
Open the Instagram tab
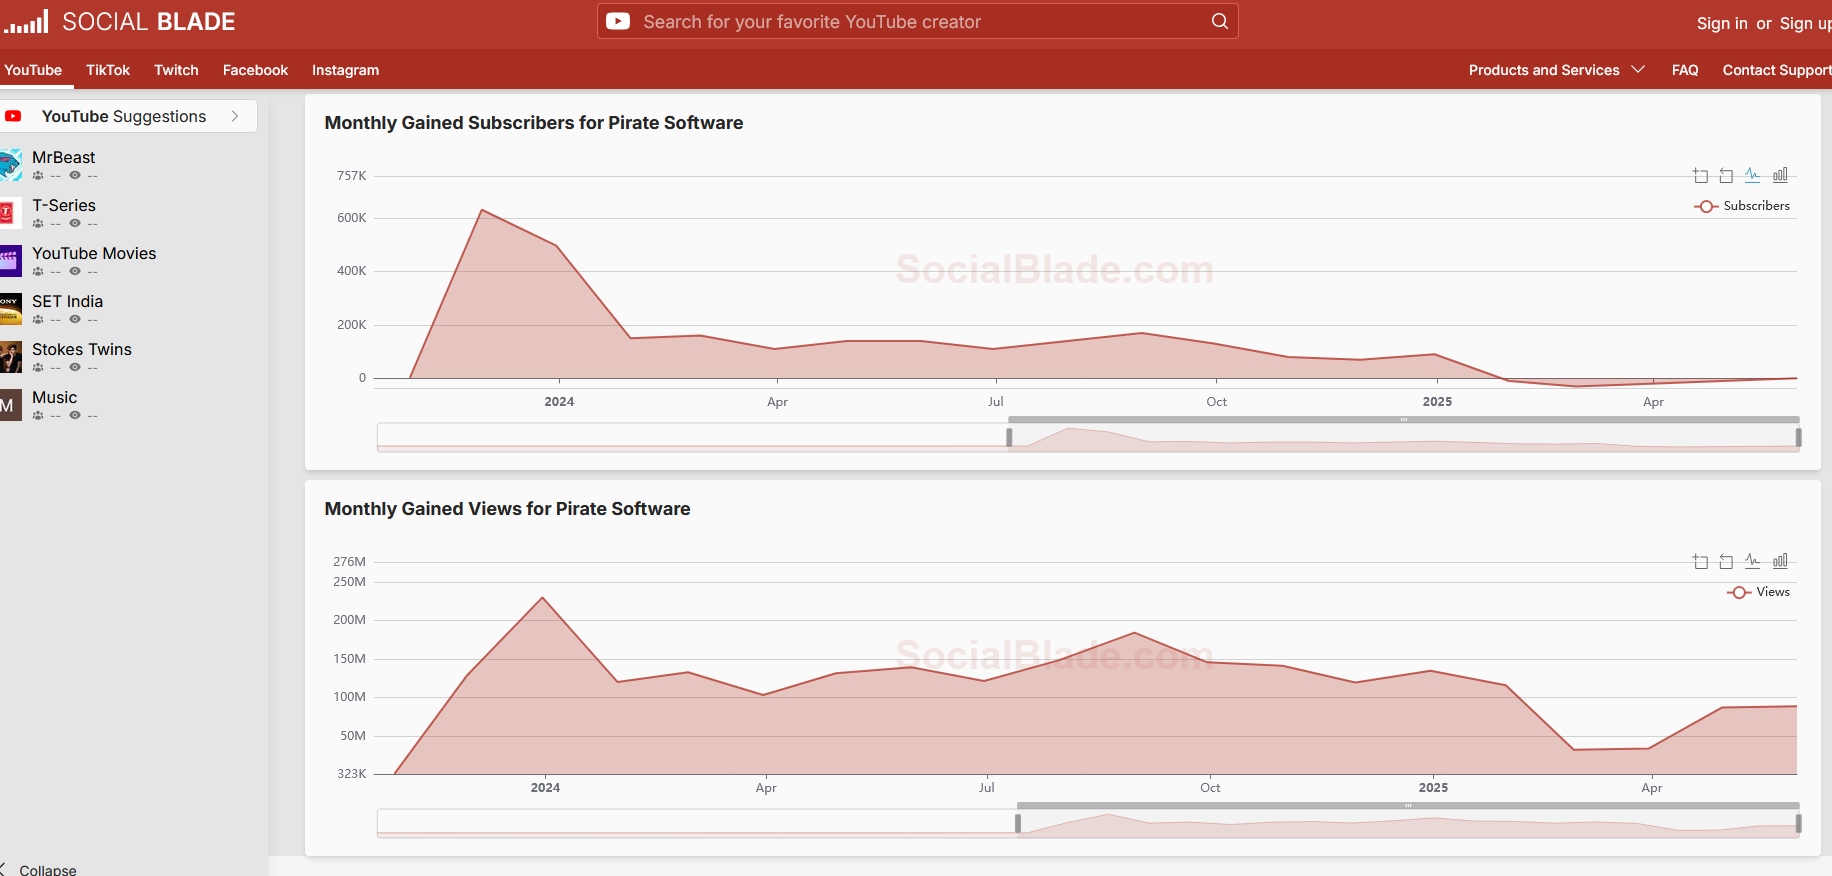(x=345, y=70)
